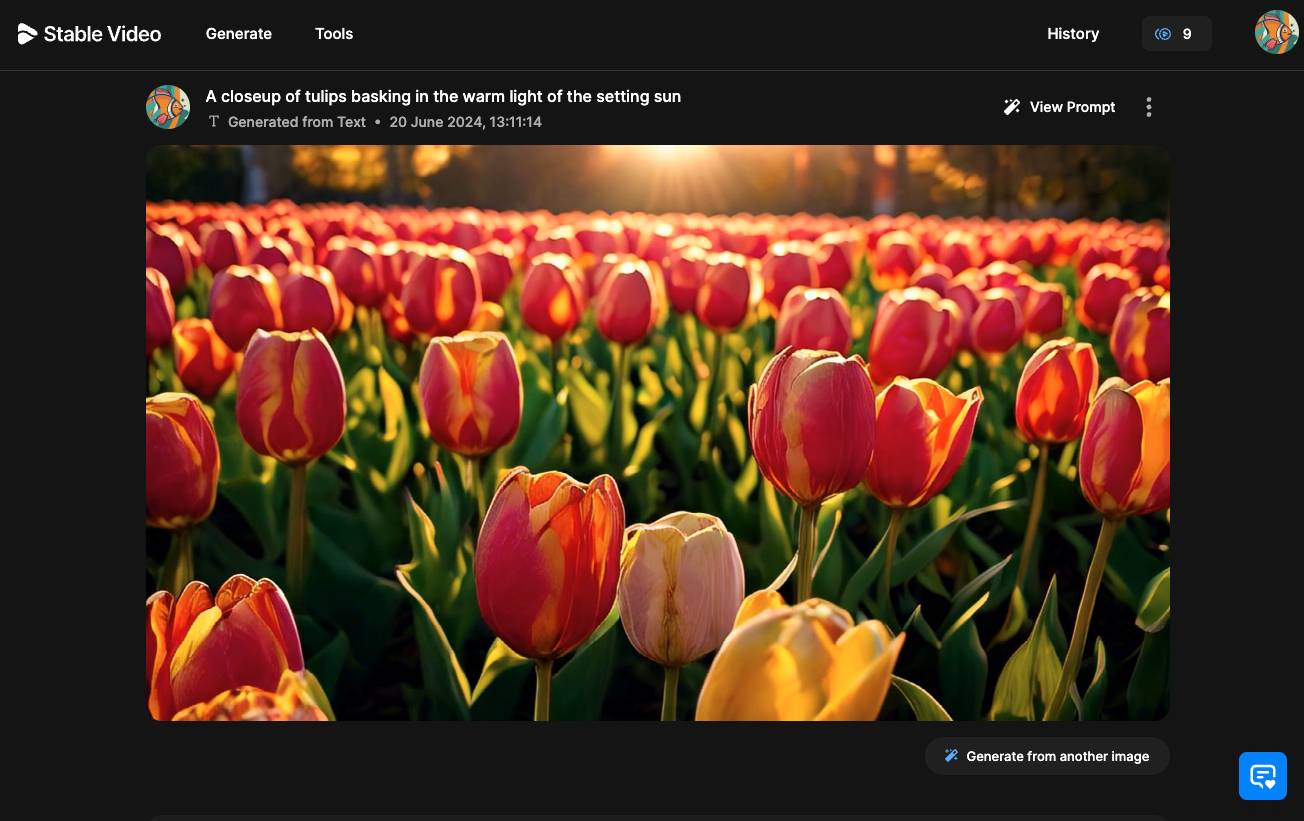Open the account avatar in the top bar
Screen dimensions: 1304x821
[x=1277, y=32]
